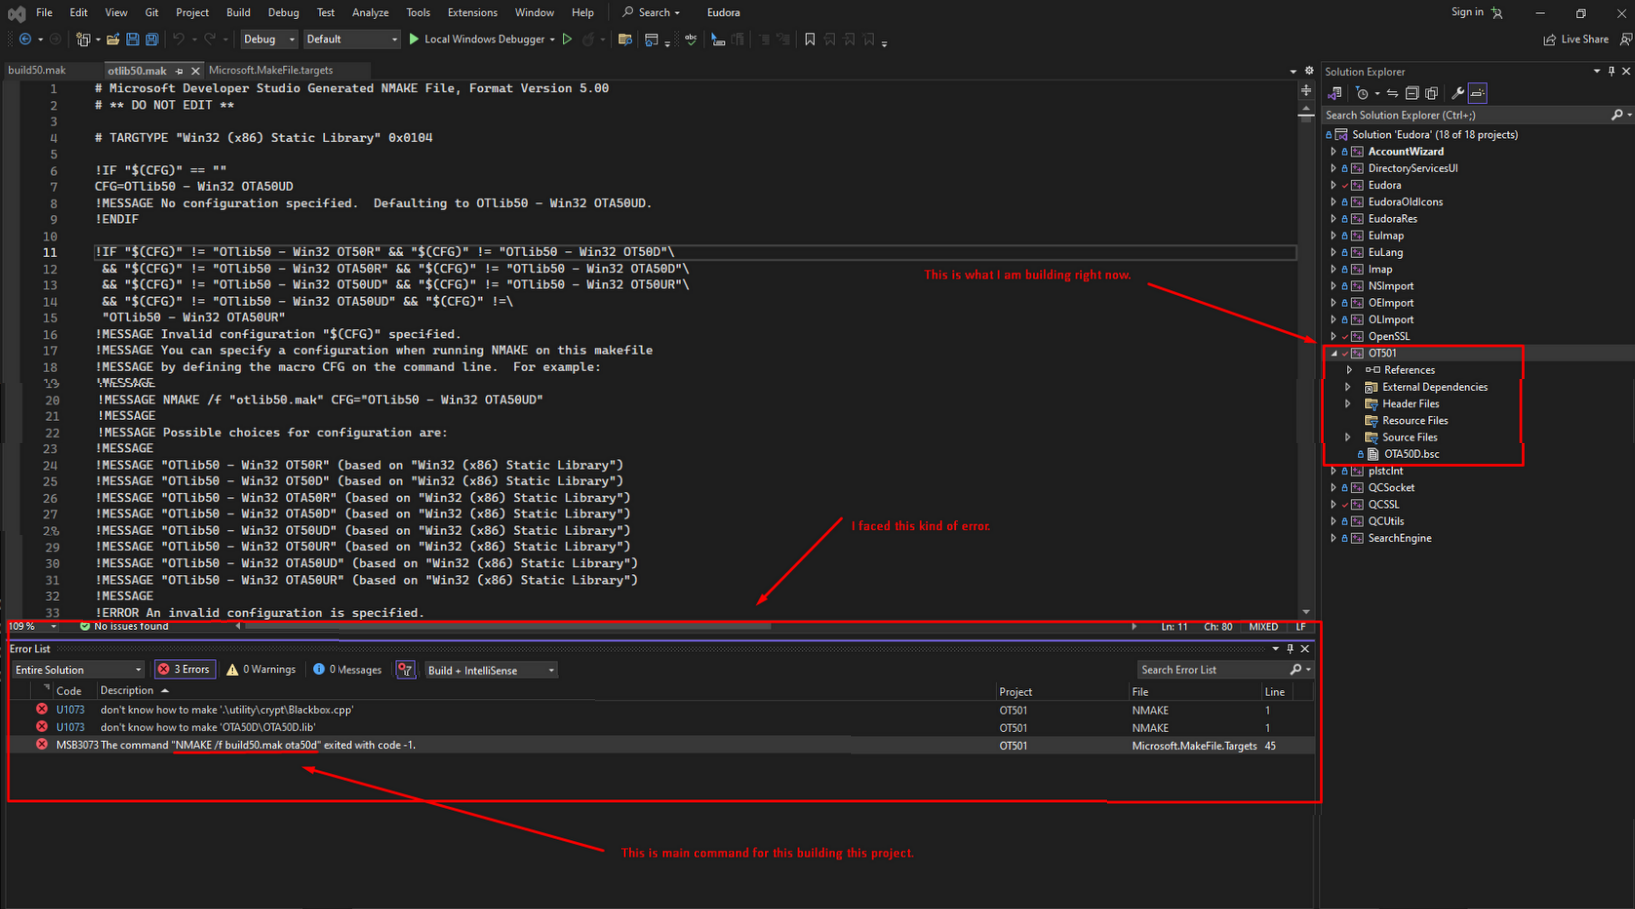Screen dimensions: 1635x909
Task: Start Without Debugging using the hollow play icon
Action: (567, 39)
